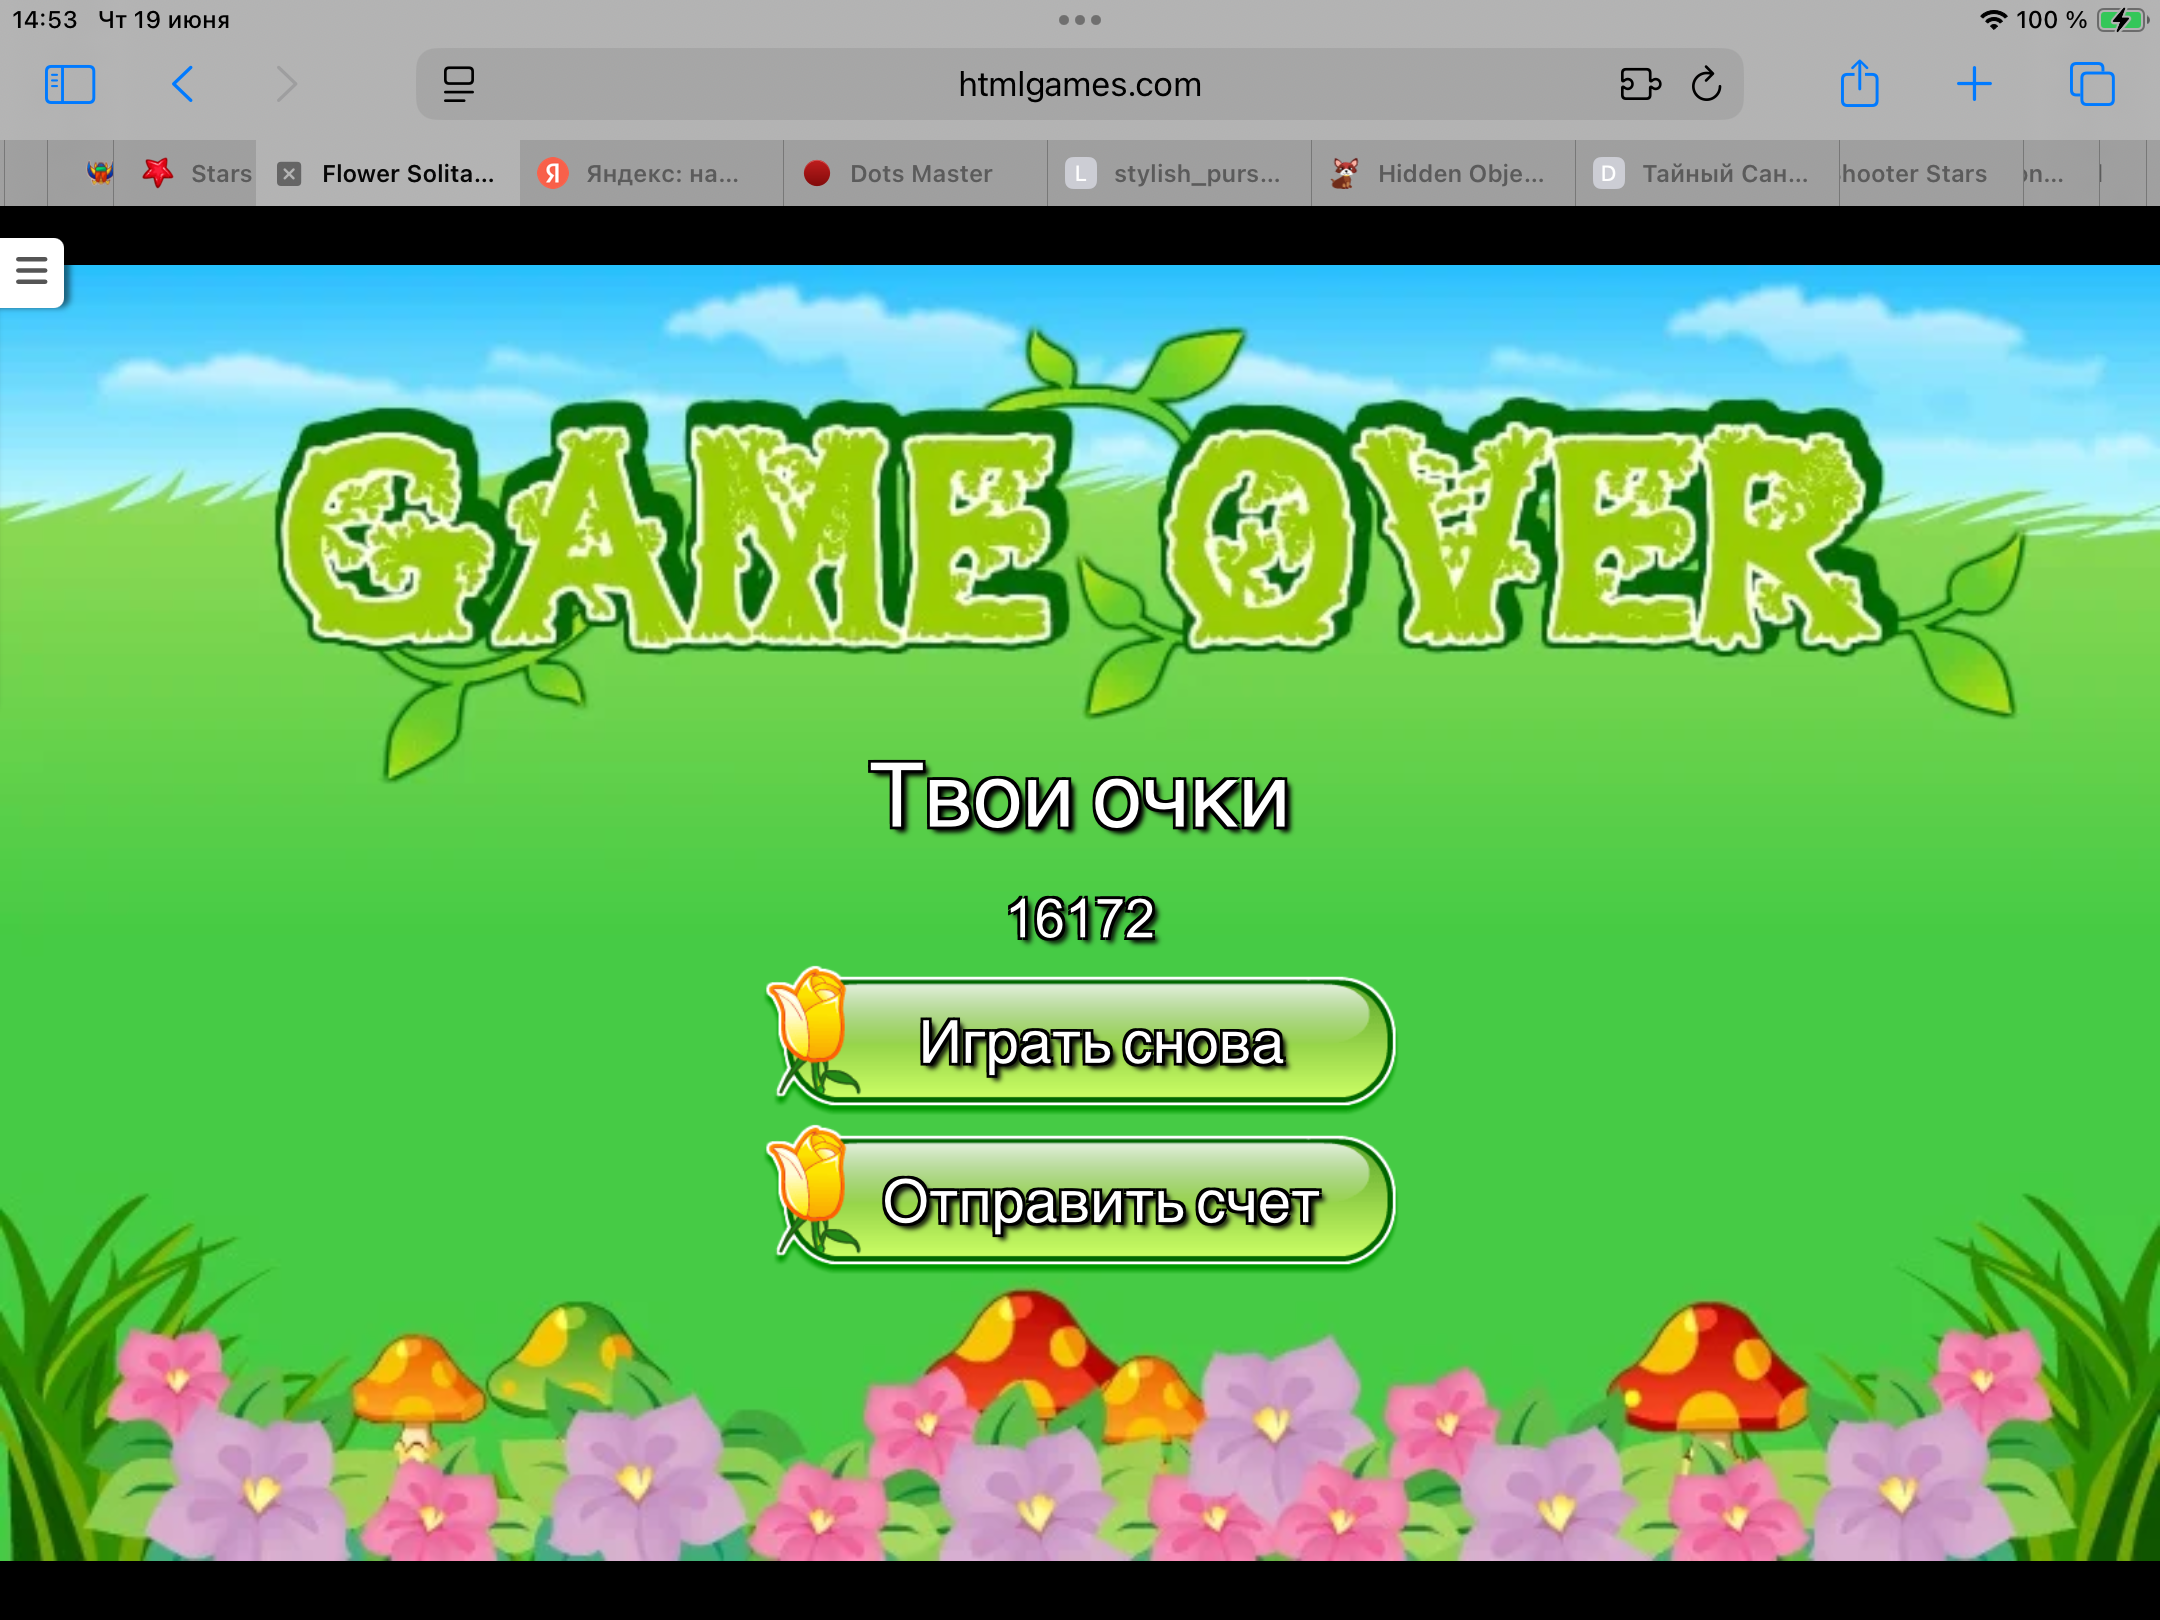Tap the Wi-Fi status icon
Viewport: 2160px width, 1620px height.
coord(1993,20)
